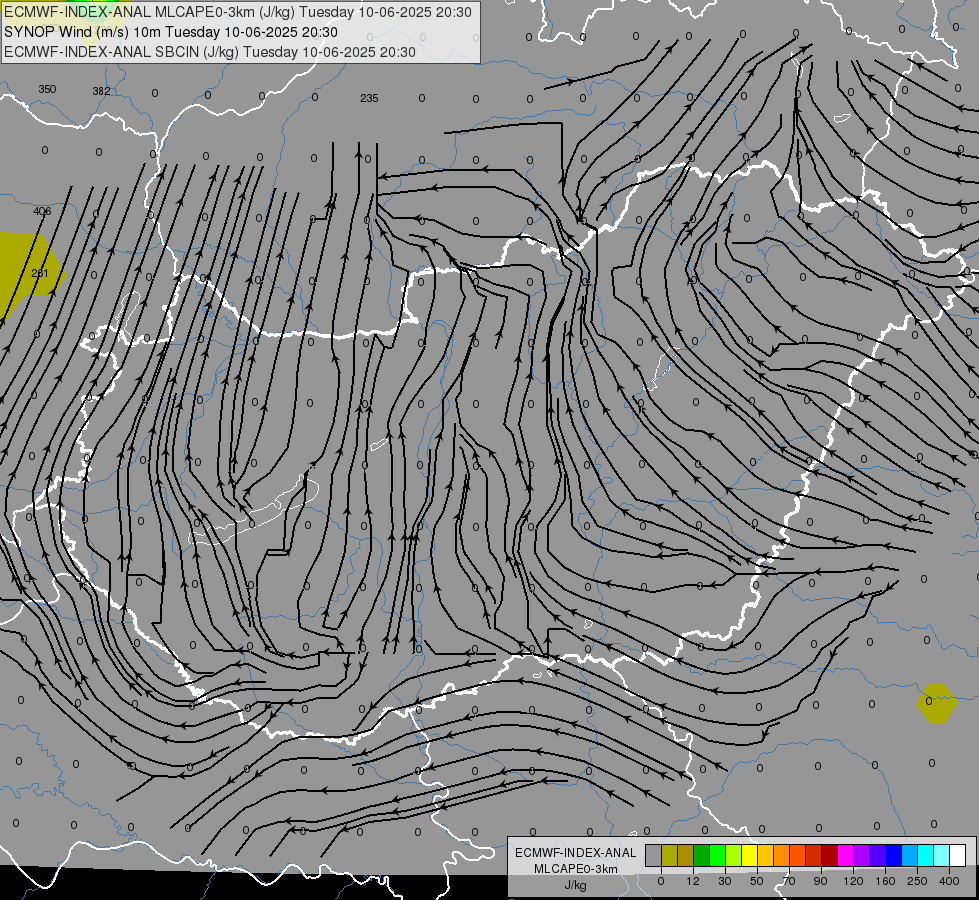Click the legend tick label 12
This screenshot has width=979, height=900.
[693, 881]
